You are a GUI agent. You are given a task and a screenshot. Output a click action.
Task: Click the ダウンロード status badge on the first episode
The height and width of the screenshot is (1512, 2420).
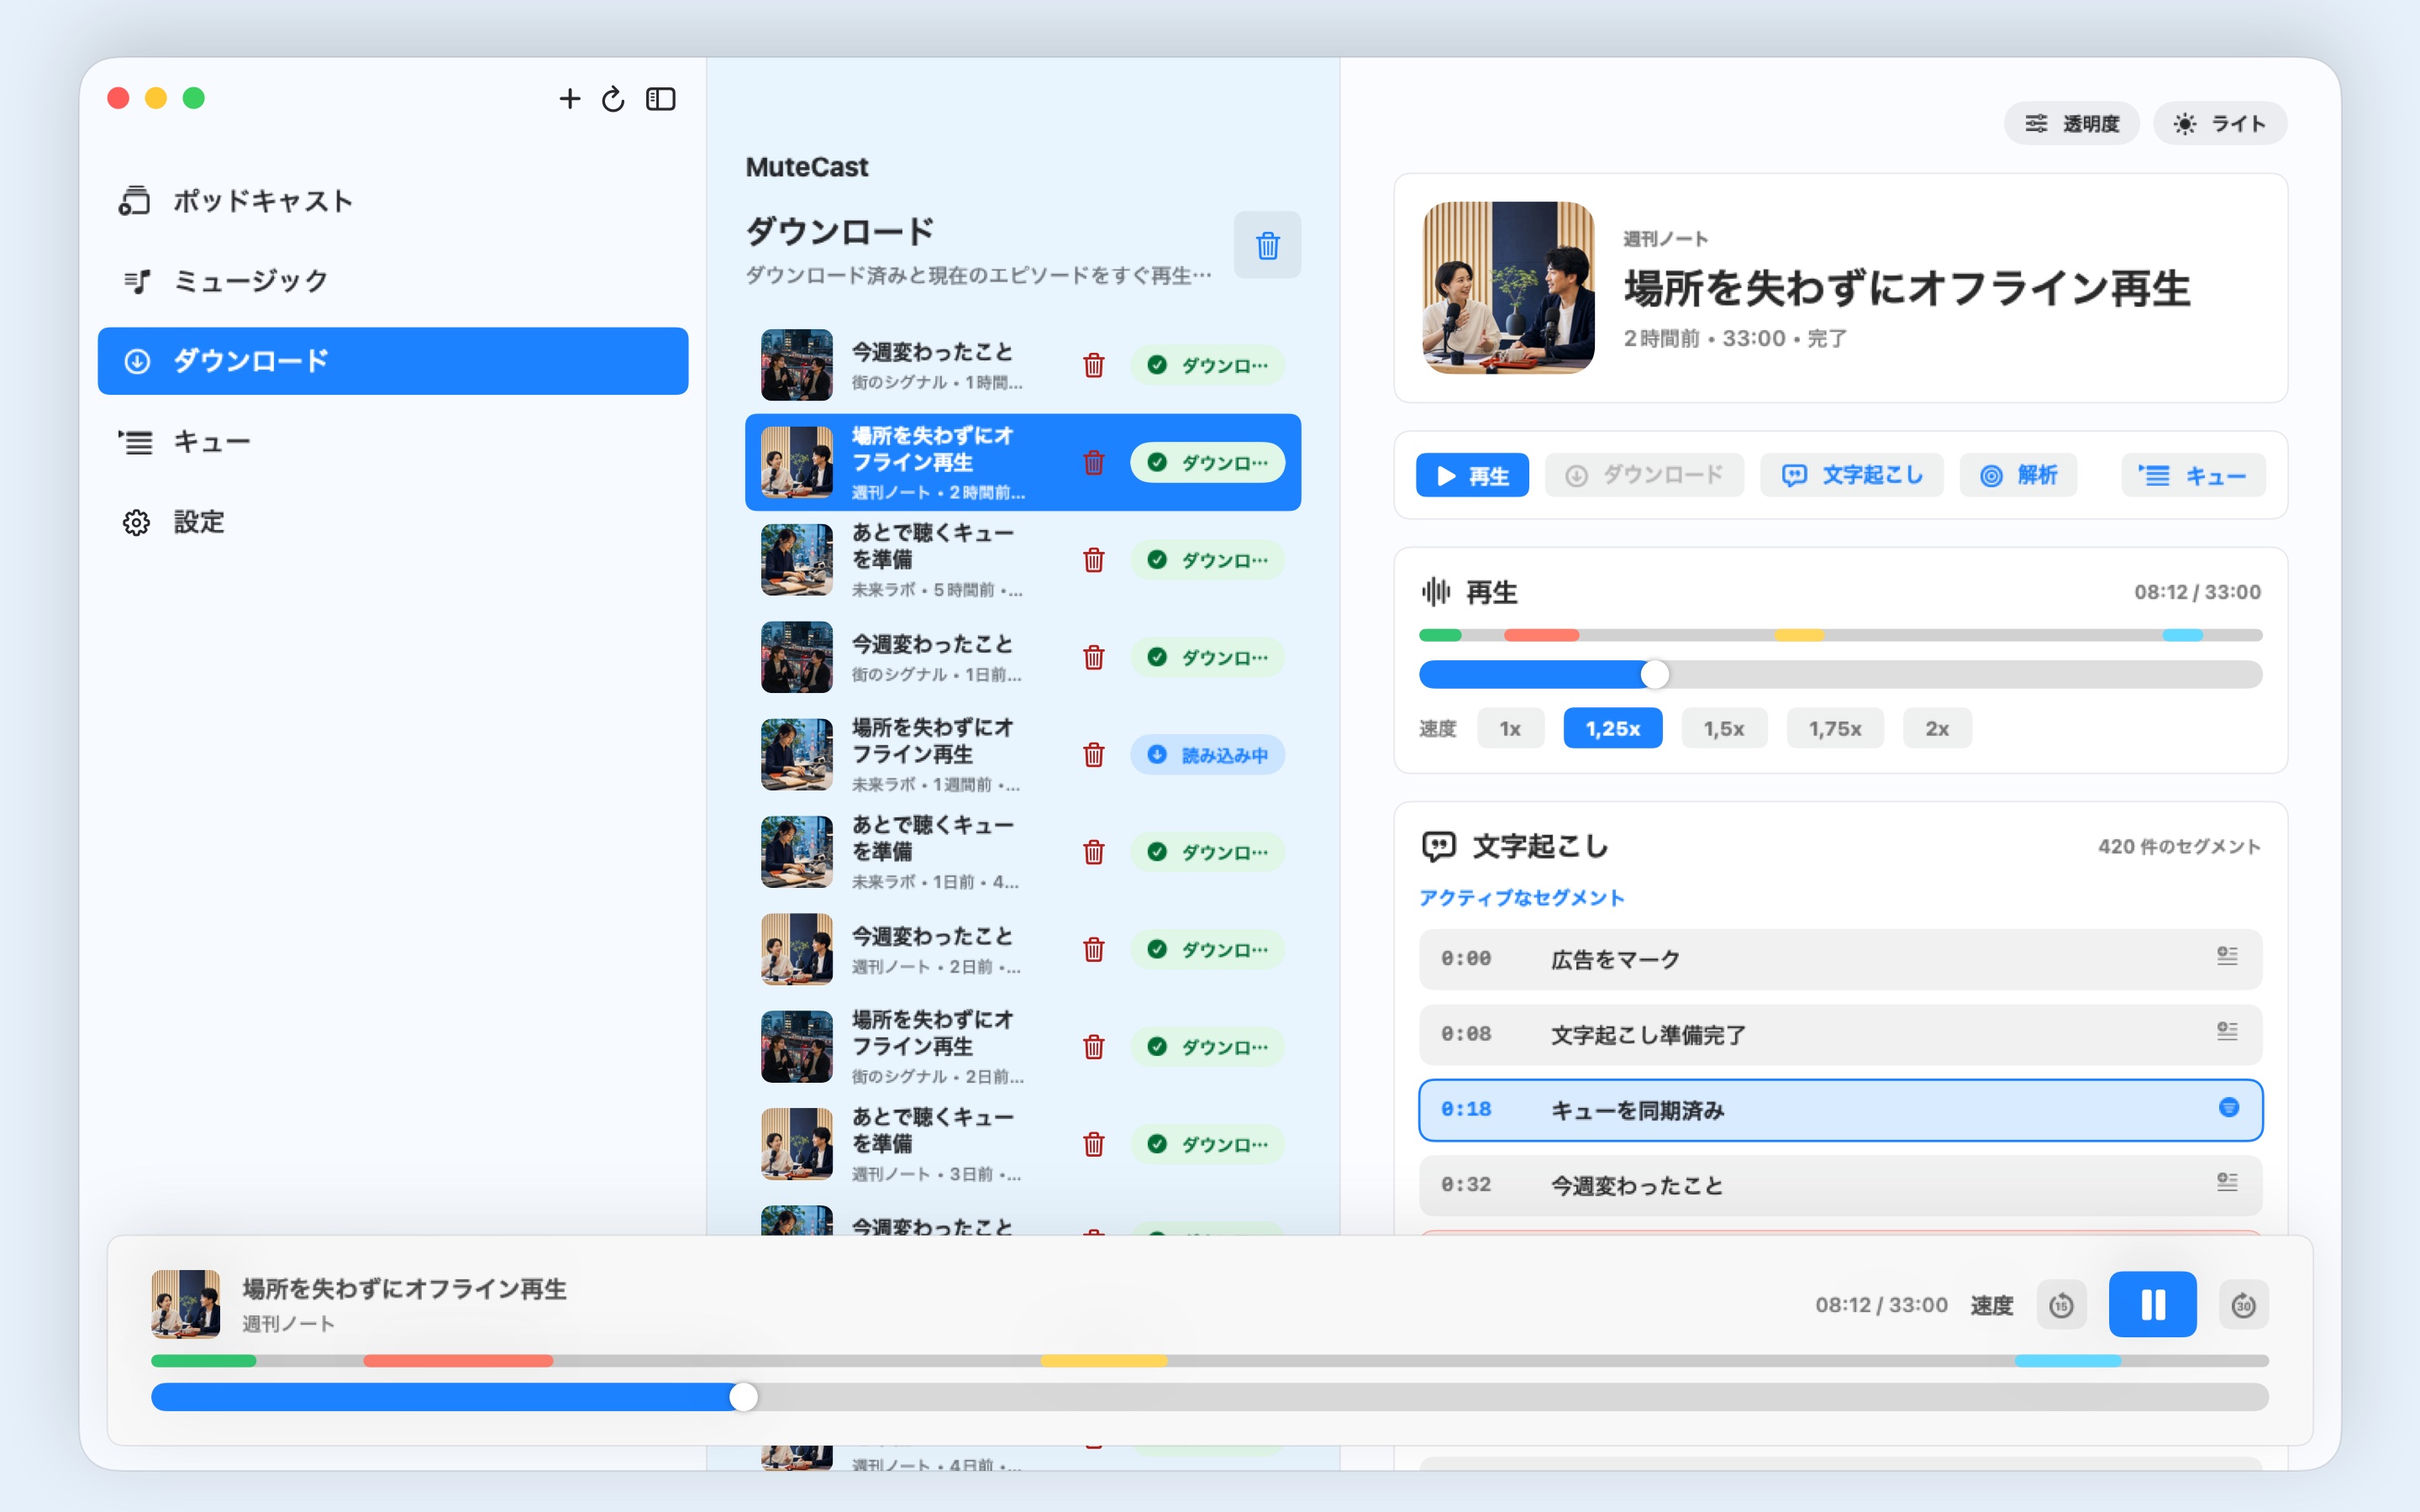[1207, 365]
